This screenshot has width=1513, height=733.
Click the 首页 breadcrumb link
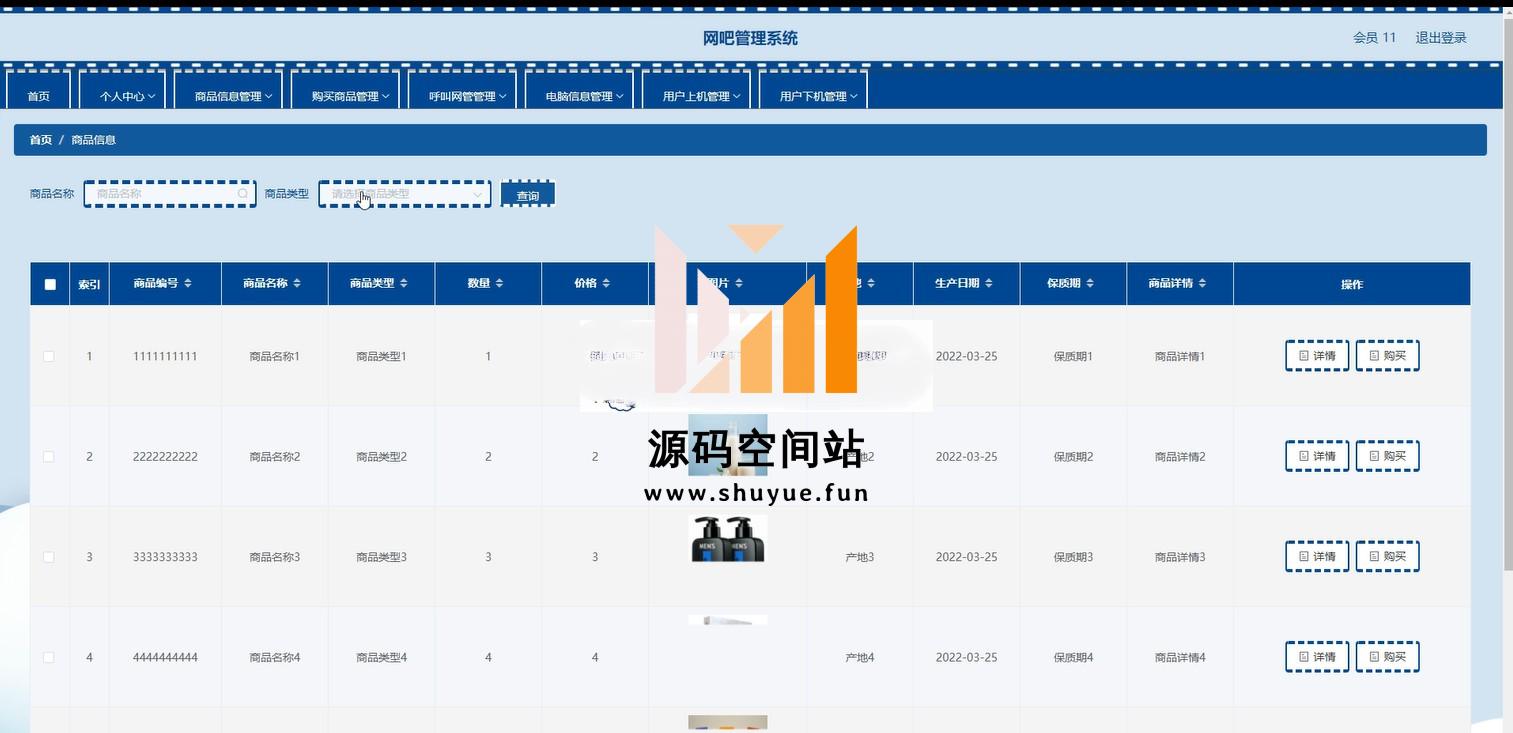click(40, 140)
